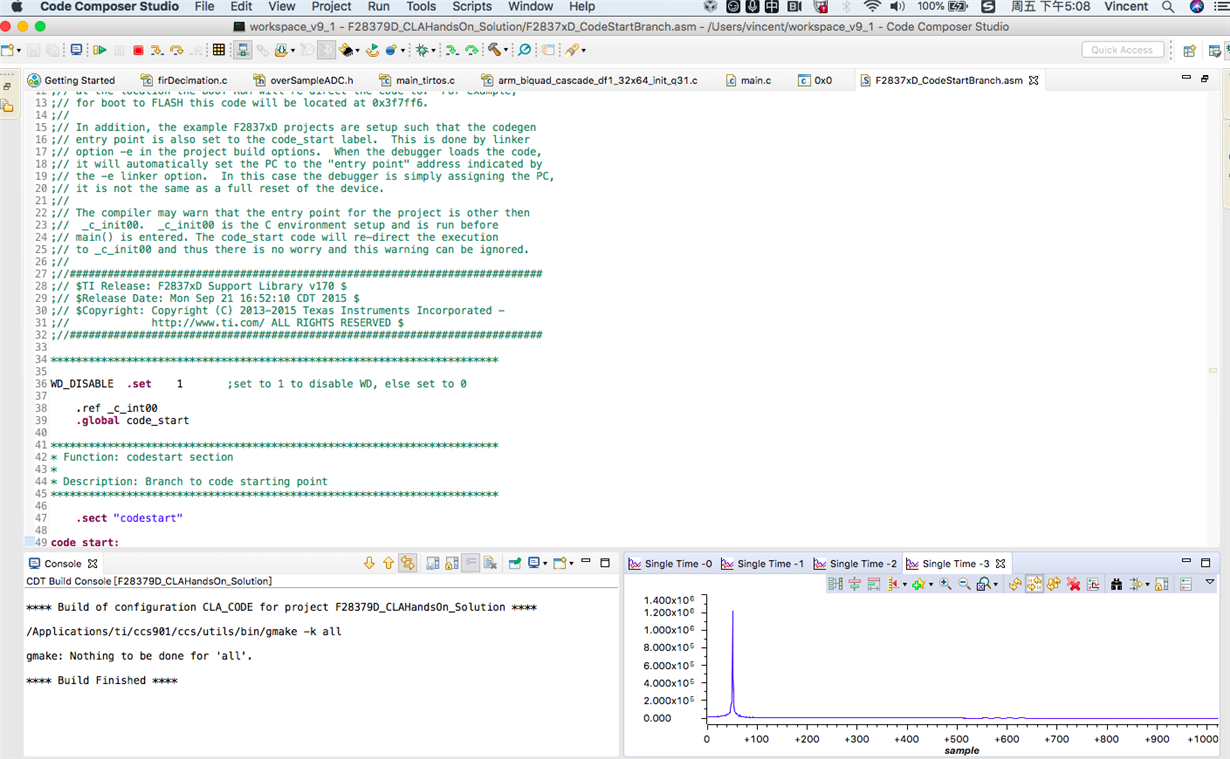Viewport: 1230px width, 759px height.
Task: Click the Save toolbar icon
Action: click(x=34, y=50)
